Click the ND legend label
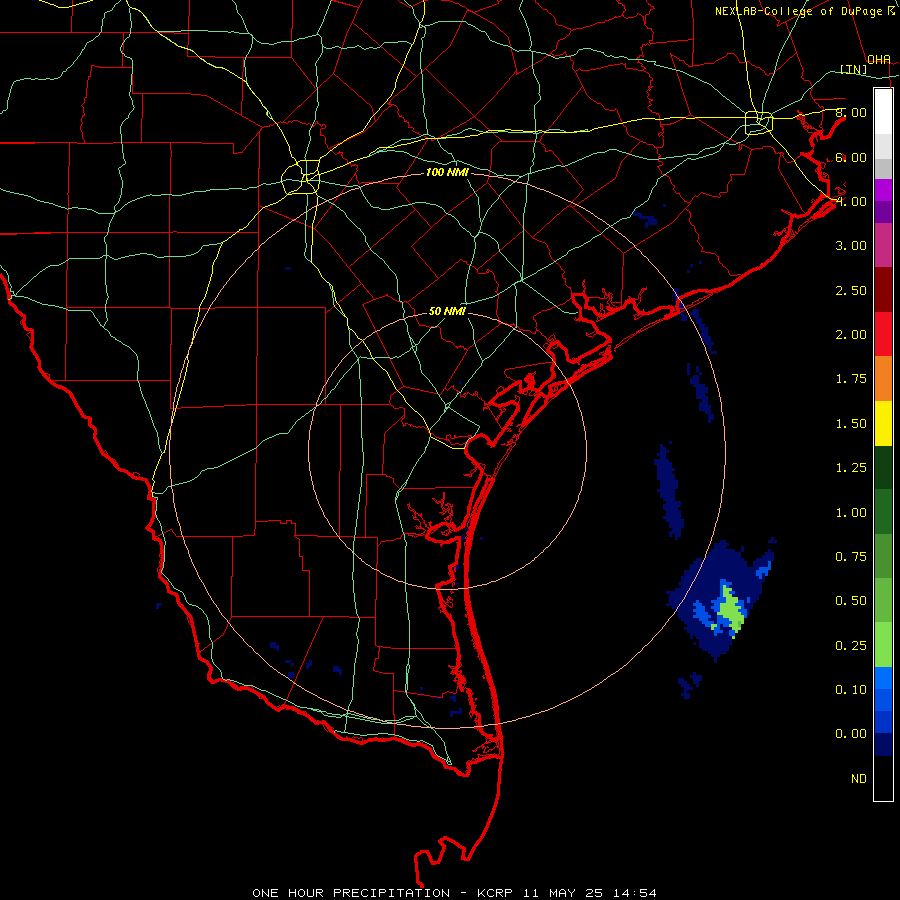The height and width of the screenshot is (900, 900). click(859, 779)
